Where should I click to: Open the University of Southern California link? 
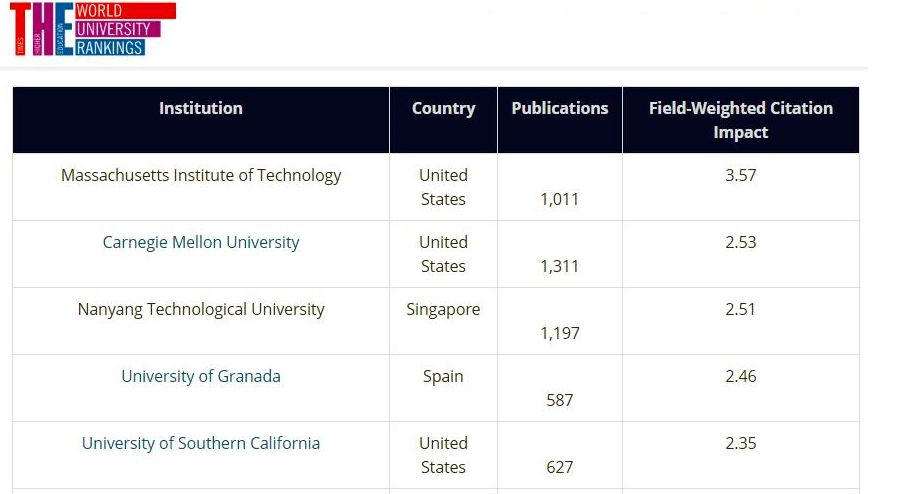pyautogui.click(x=201, y=444)
